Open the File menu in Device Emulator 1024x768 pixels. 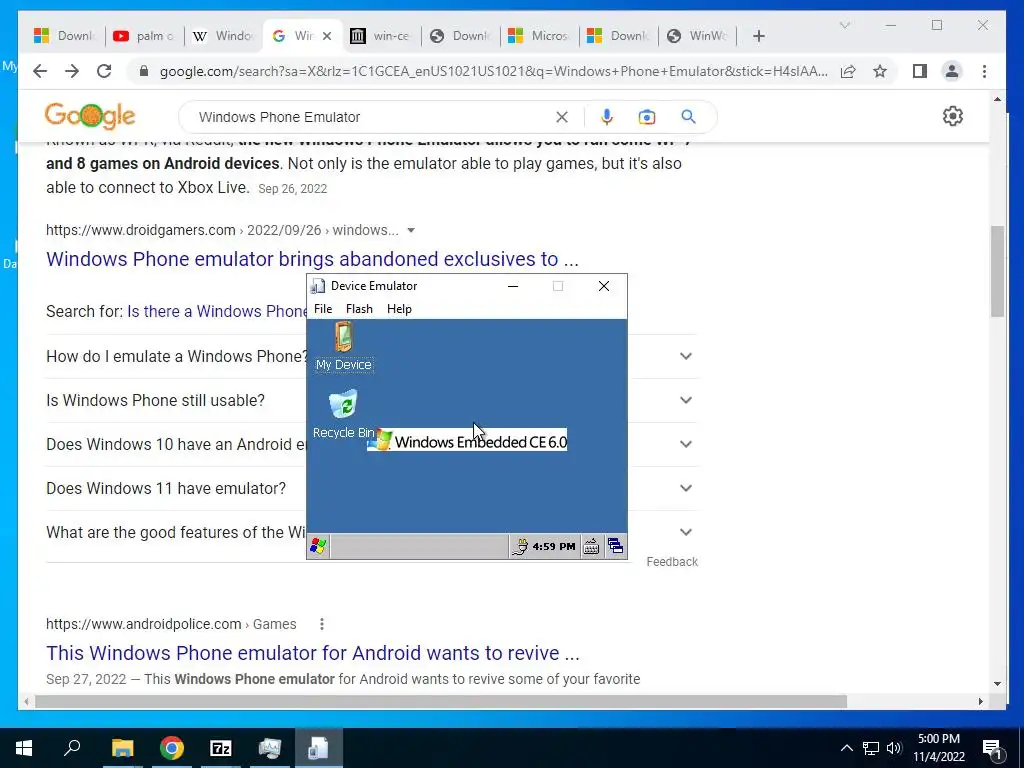(x=323, y=309)
